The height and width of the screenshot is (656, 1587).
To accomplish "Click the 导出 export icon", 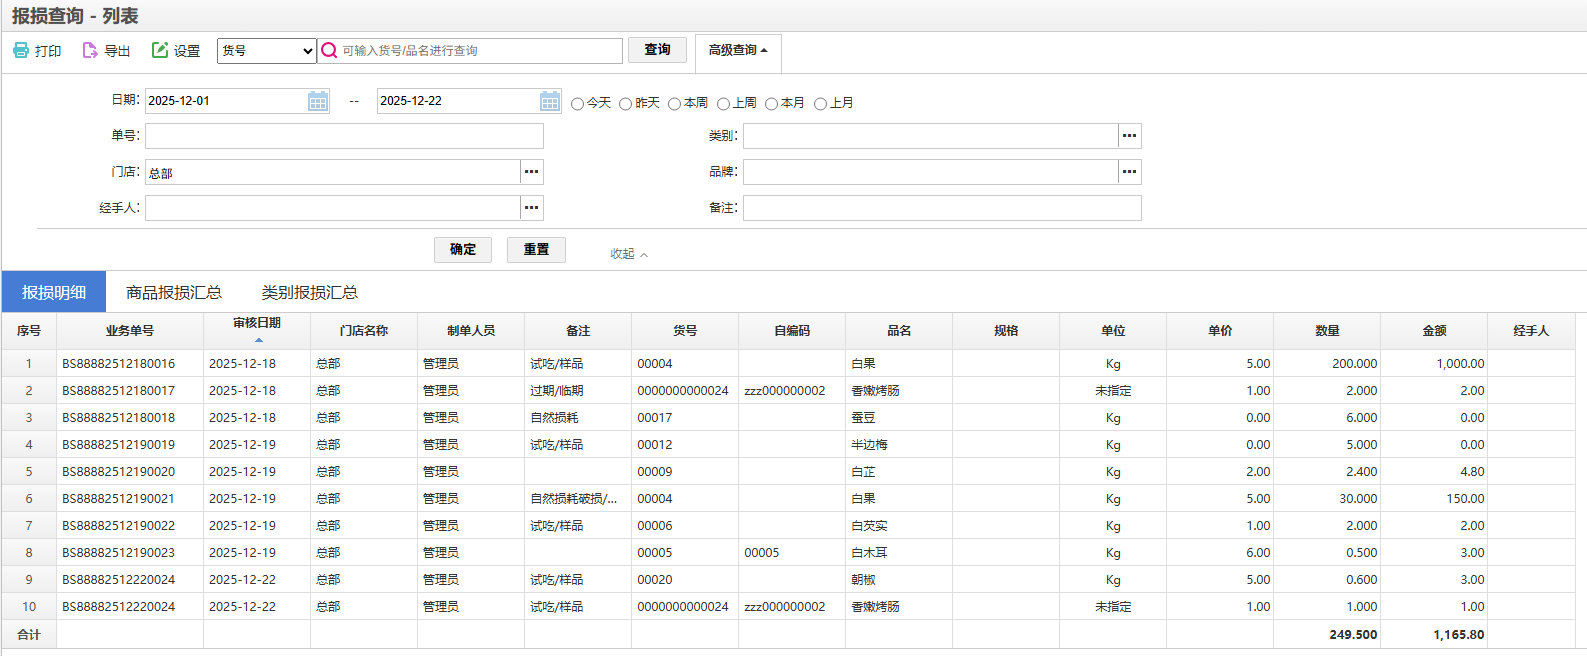I will [x=90, y=50].
